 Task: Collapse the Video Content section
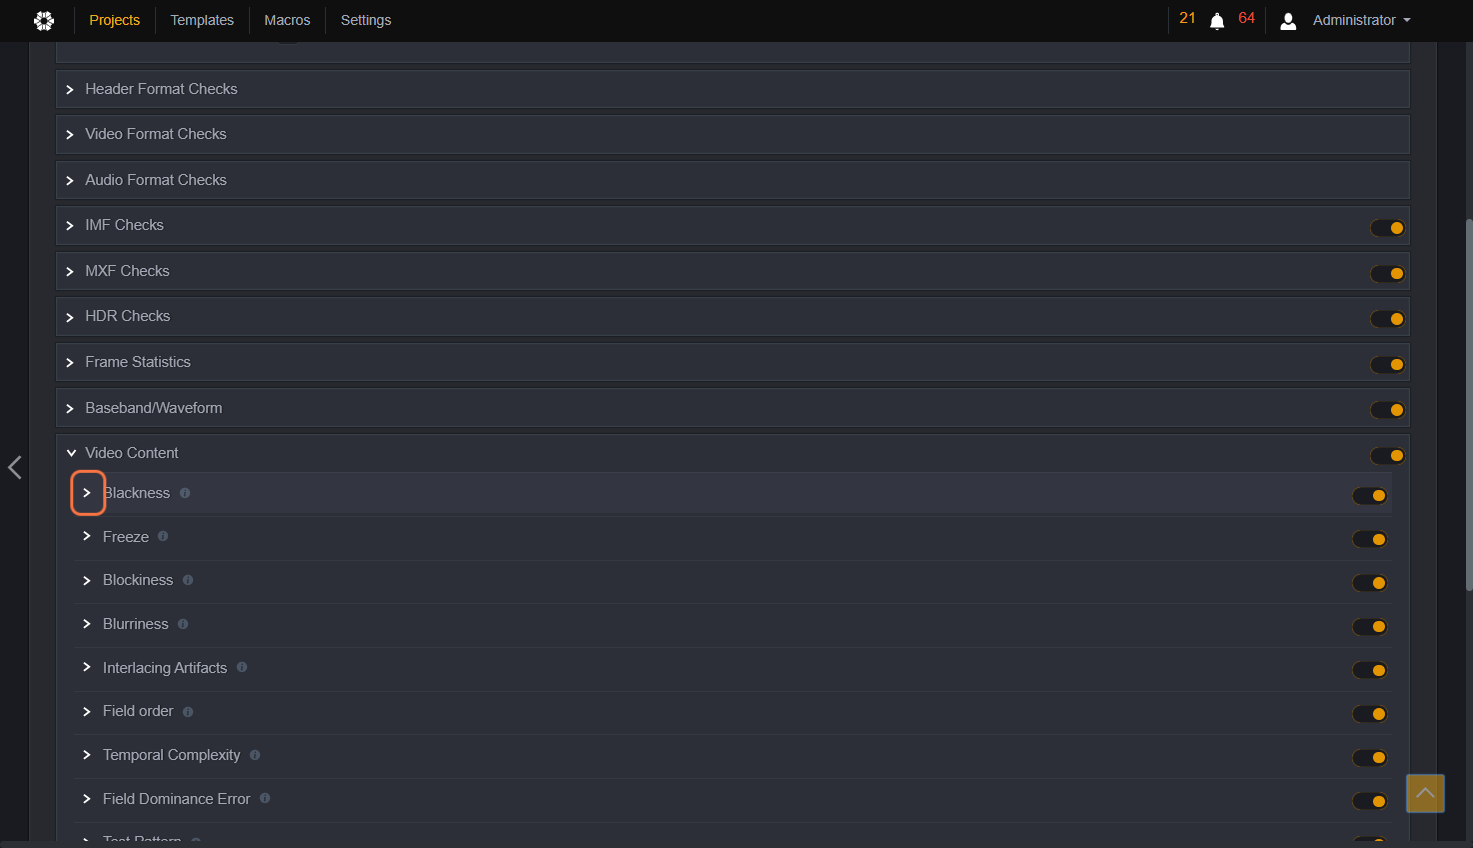(71, 453)
